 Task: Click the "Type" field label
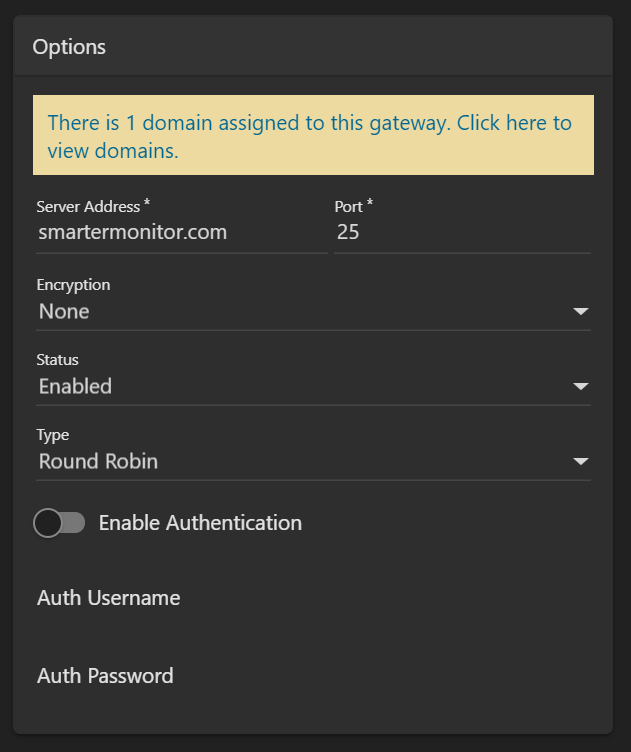tap(51, 435)
